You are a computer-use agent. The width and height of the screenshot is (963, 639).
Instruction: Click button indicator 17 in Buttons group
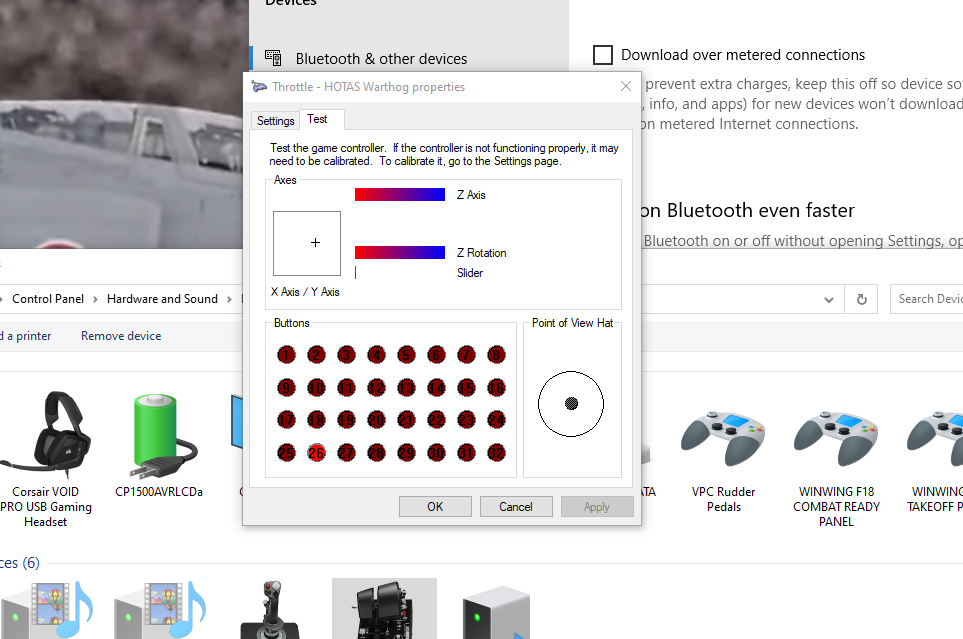286,420
